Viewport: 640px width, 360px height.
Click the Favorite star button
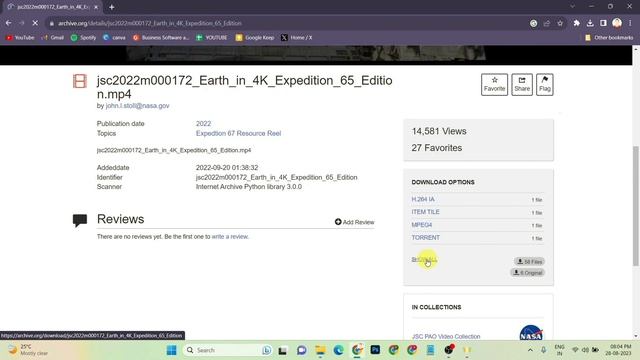(494, 84)
